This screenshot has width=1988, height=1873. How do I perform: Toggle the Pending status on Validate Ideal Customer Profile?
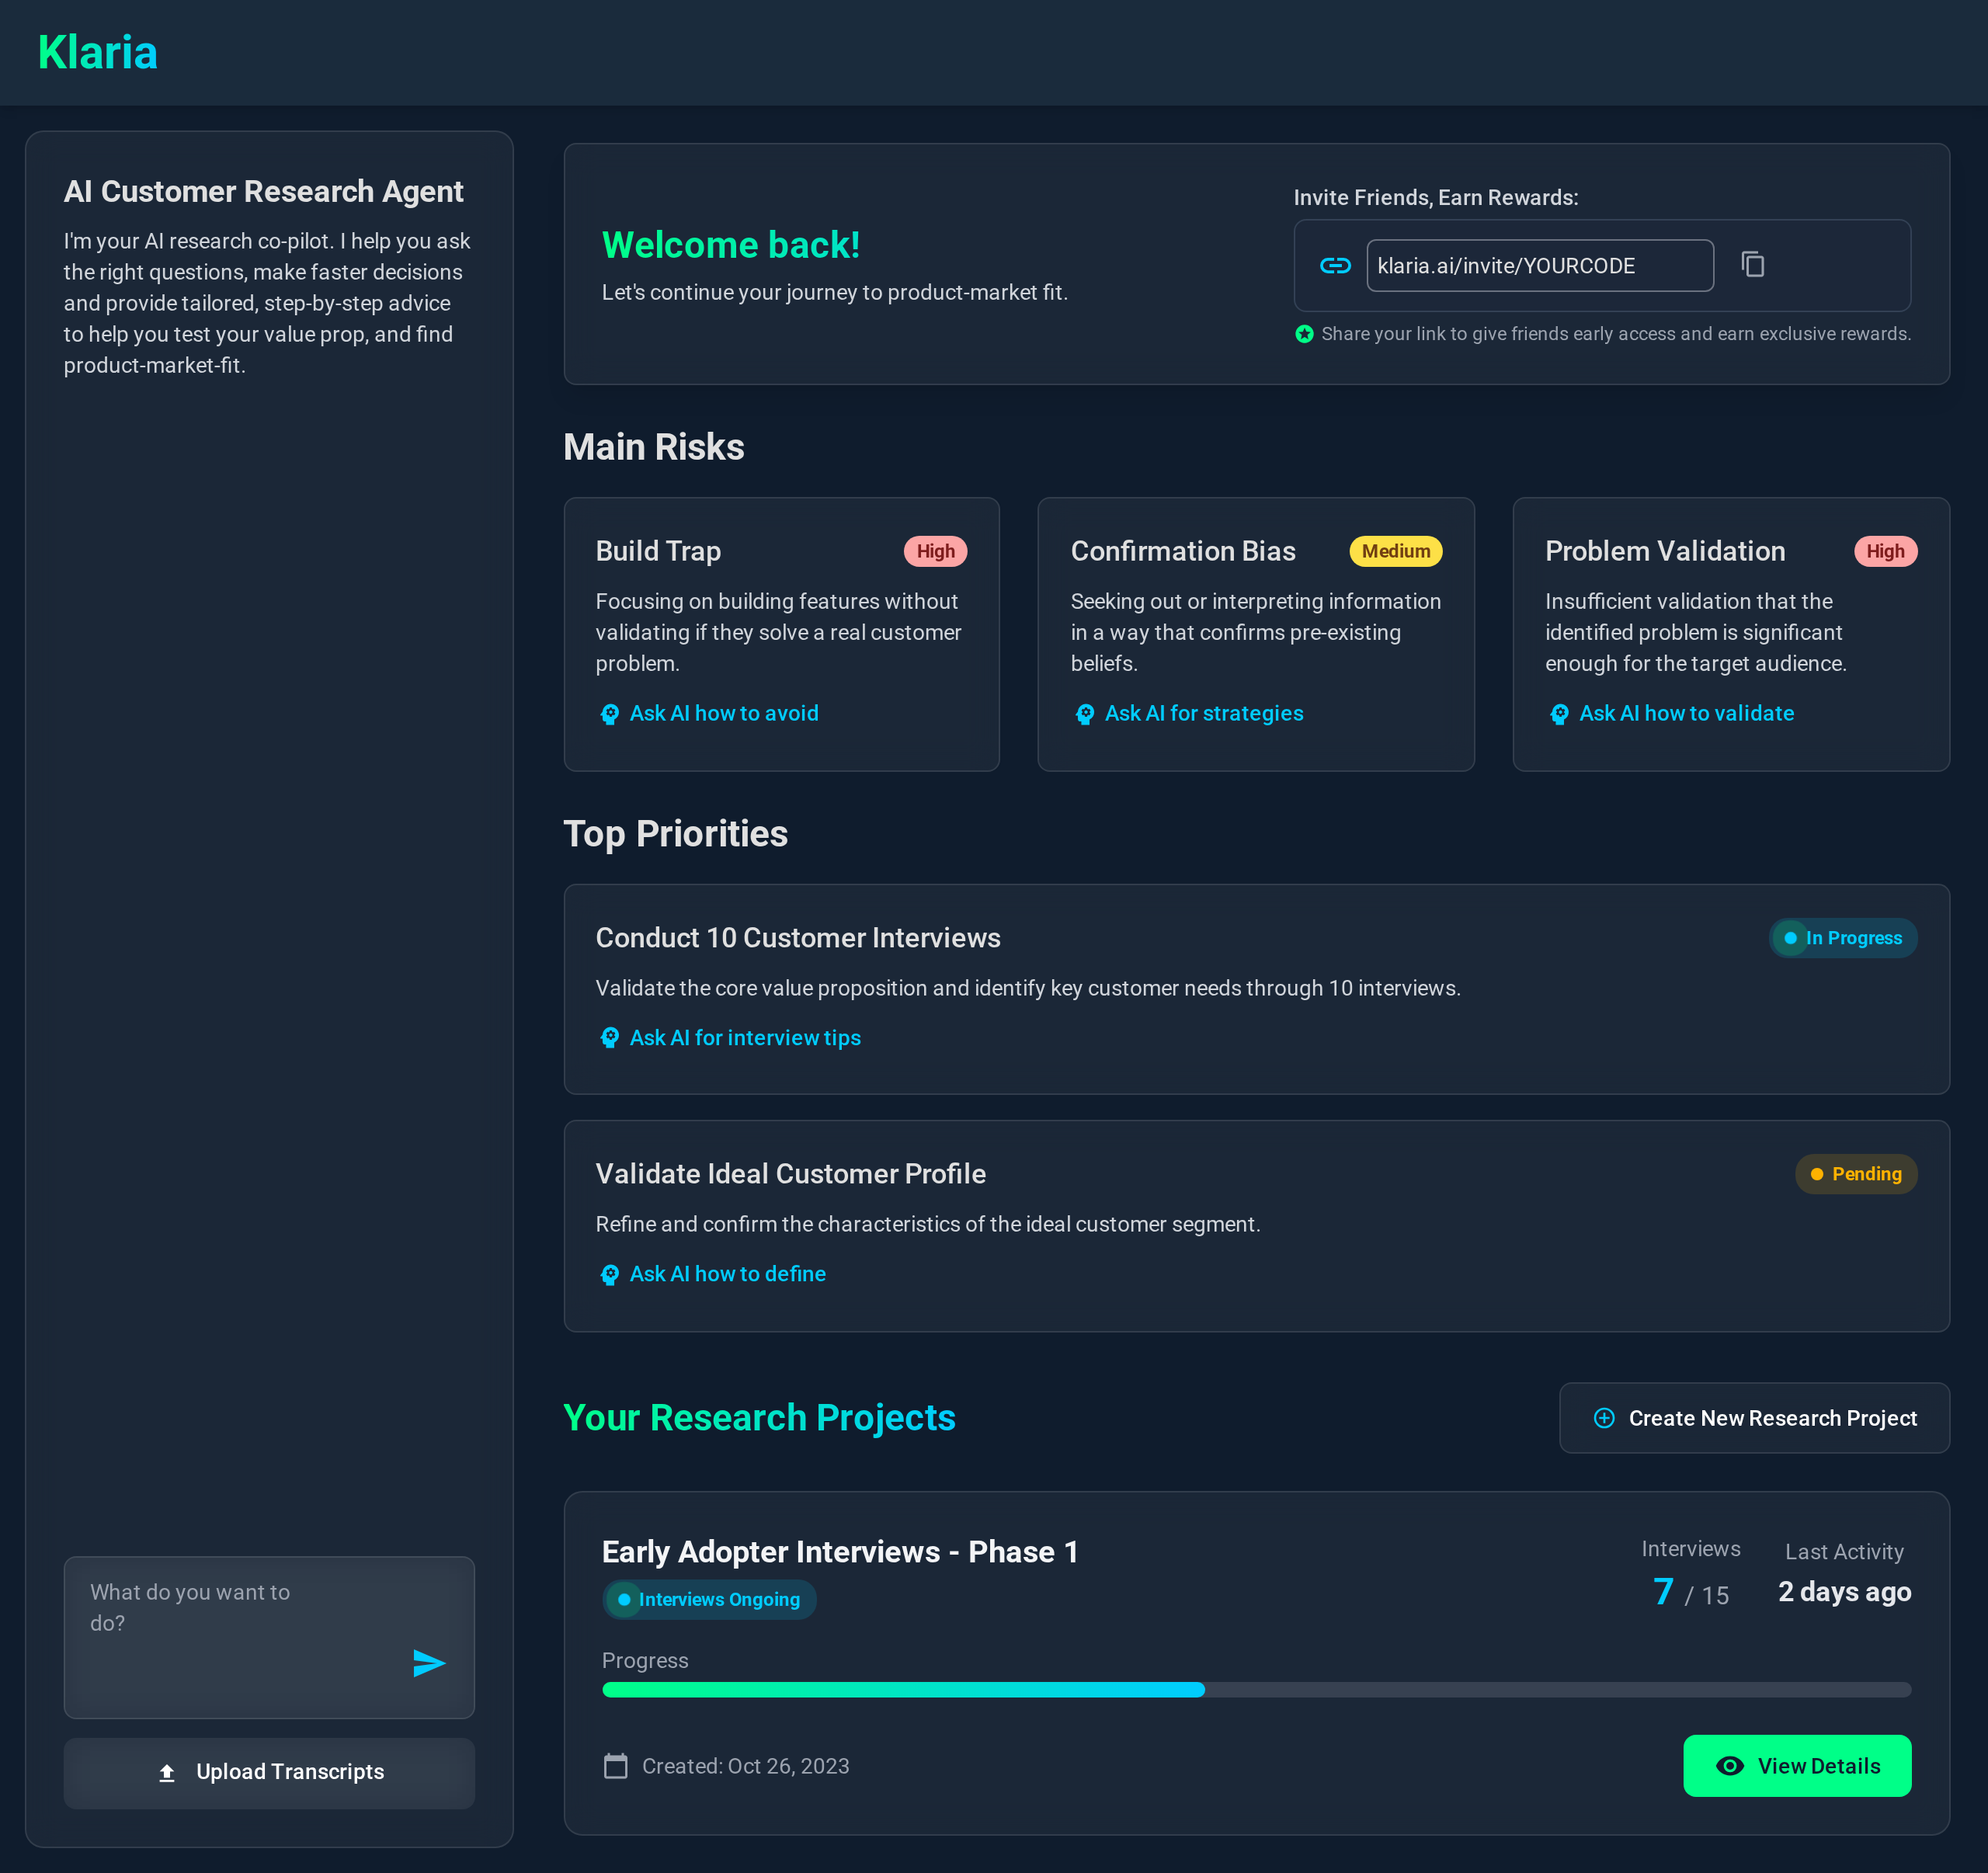pos(1856,1174)
